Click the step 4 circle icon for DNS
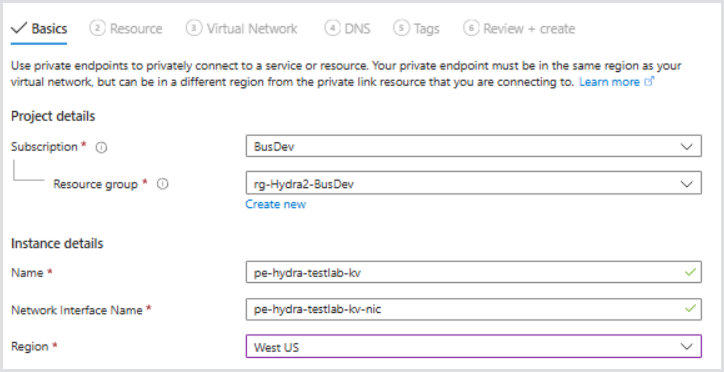Viewport: 724px width, 372px height. click(x=332, y=28)
